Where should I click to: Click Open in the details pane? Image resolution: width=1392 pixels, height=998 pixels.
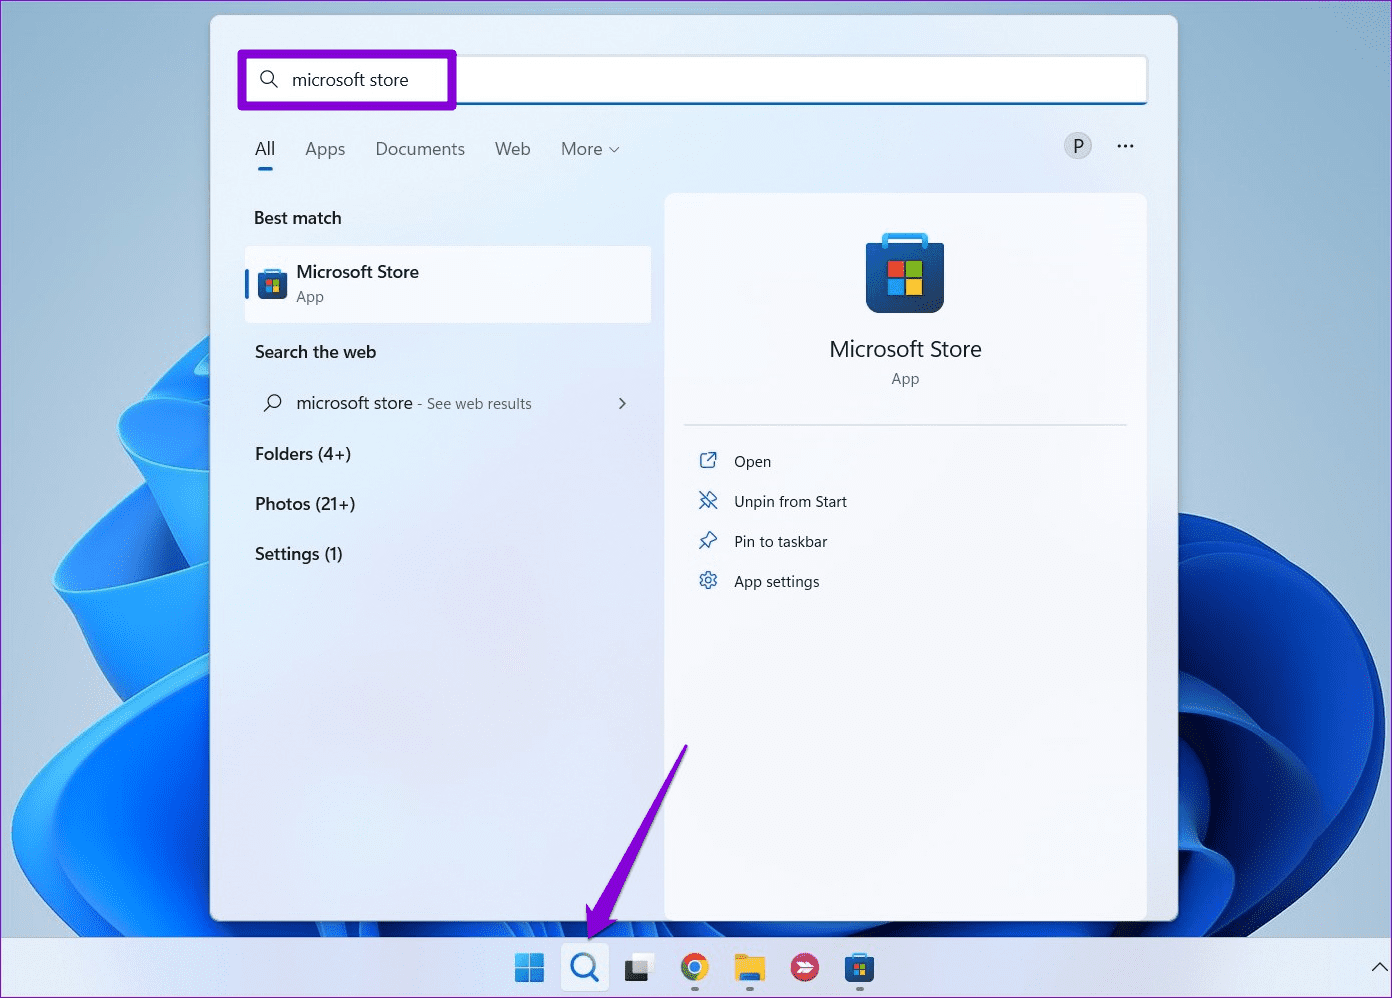click(752, 461)
